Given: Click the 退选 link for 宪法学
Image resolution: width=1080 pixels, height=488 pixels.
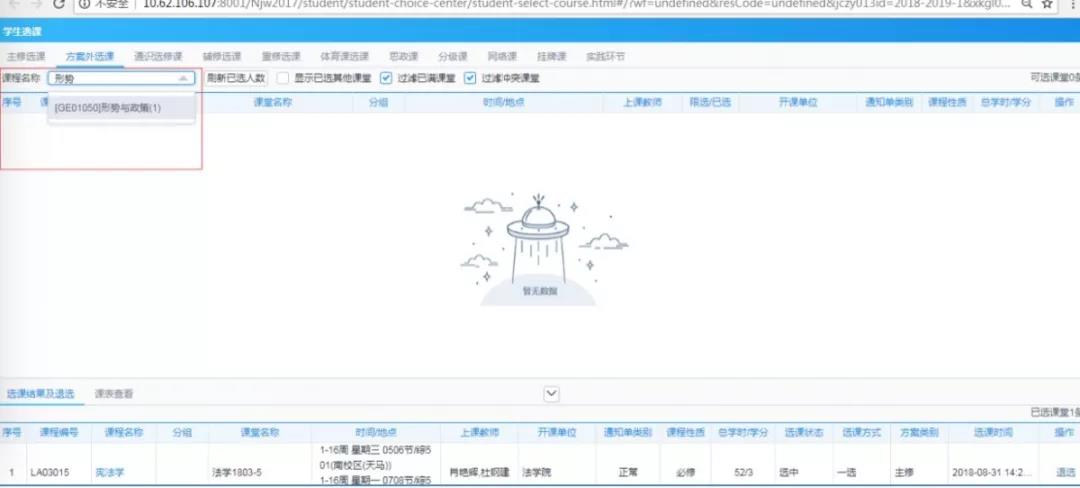Looking at the screenshot, I should tap(1064, 472).
